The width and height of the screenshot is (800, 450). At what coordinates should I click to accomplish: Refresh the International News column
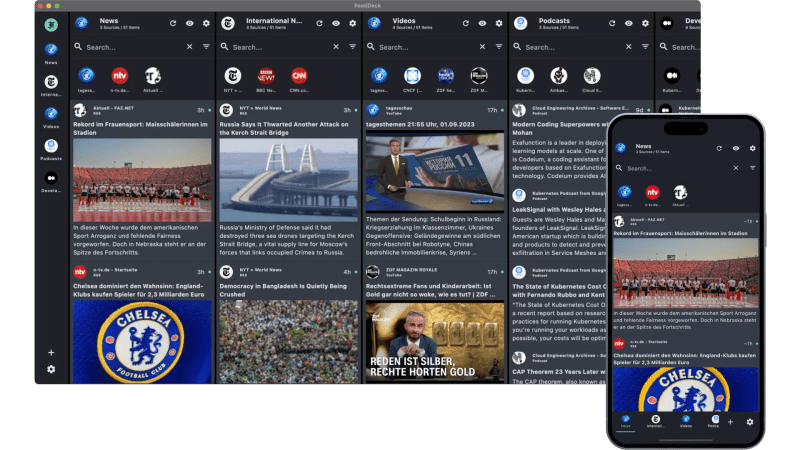point(319,23)
